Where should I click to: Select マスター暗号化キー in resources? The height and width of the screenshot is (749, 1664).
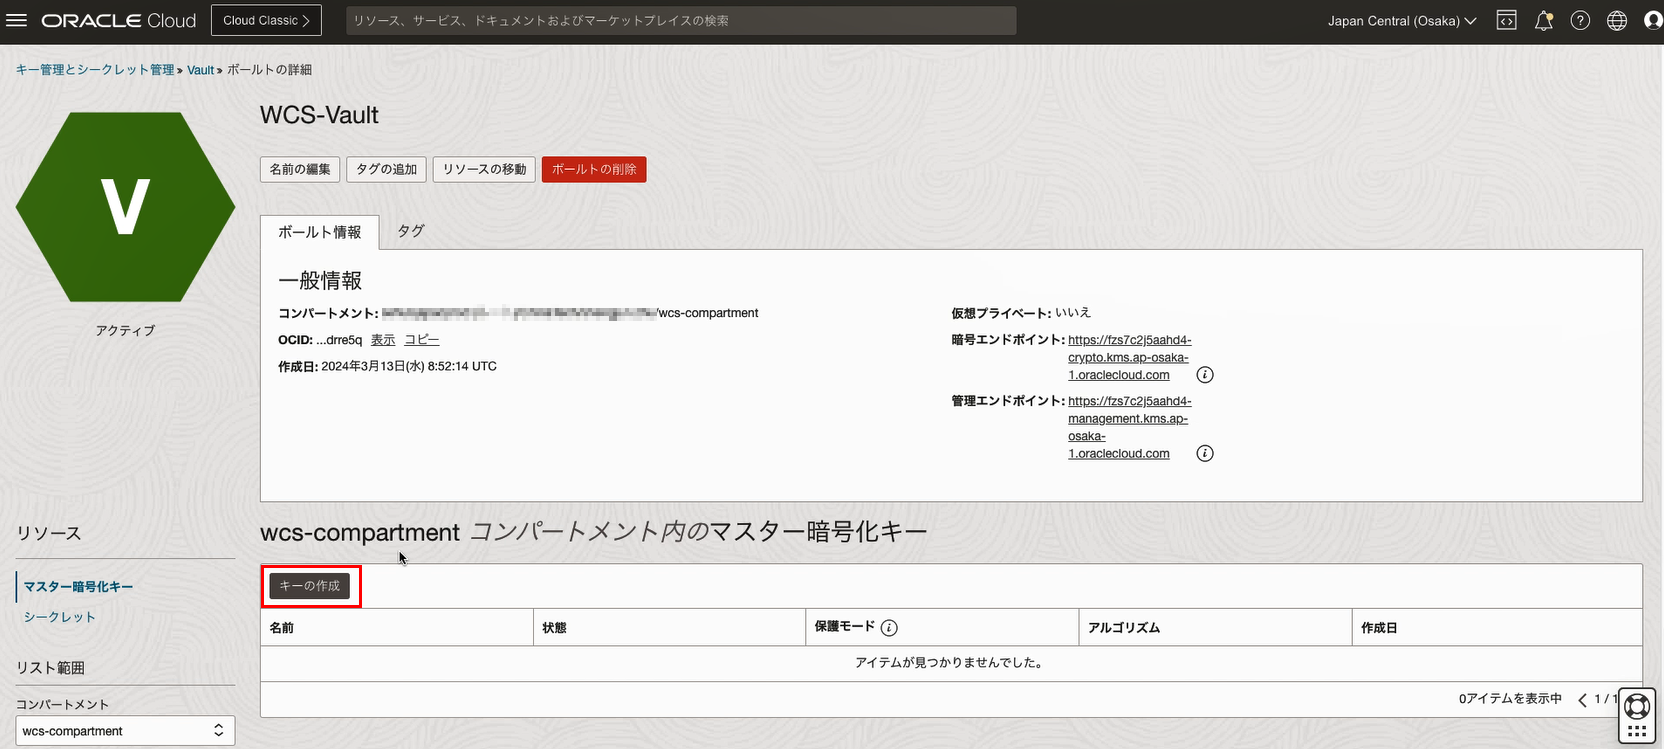(x=78, y=587)
